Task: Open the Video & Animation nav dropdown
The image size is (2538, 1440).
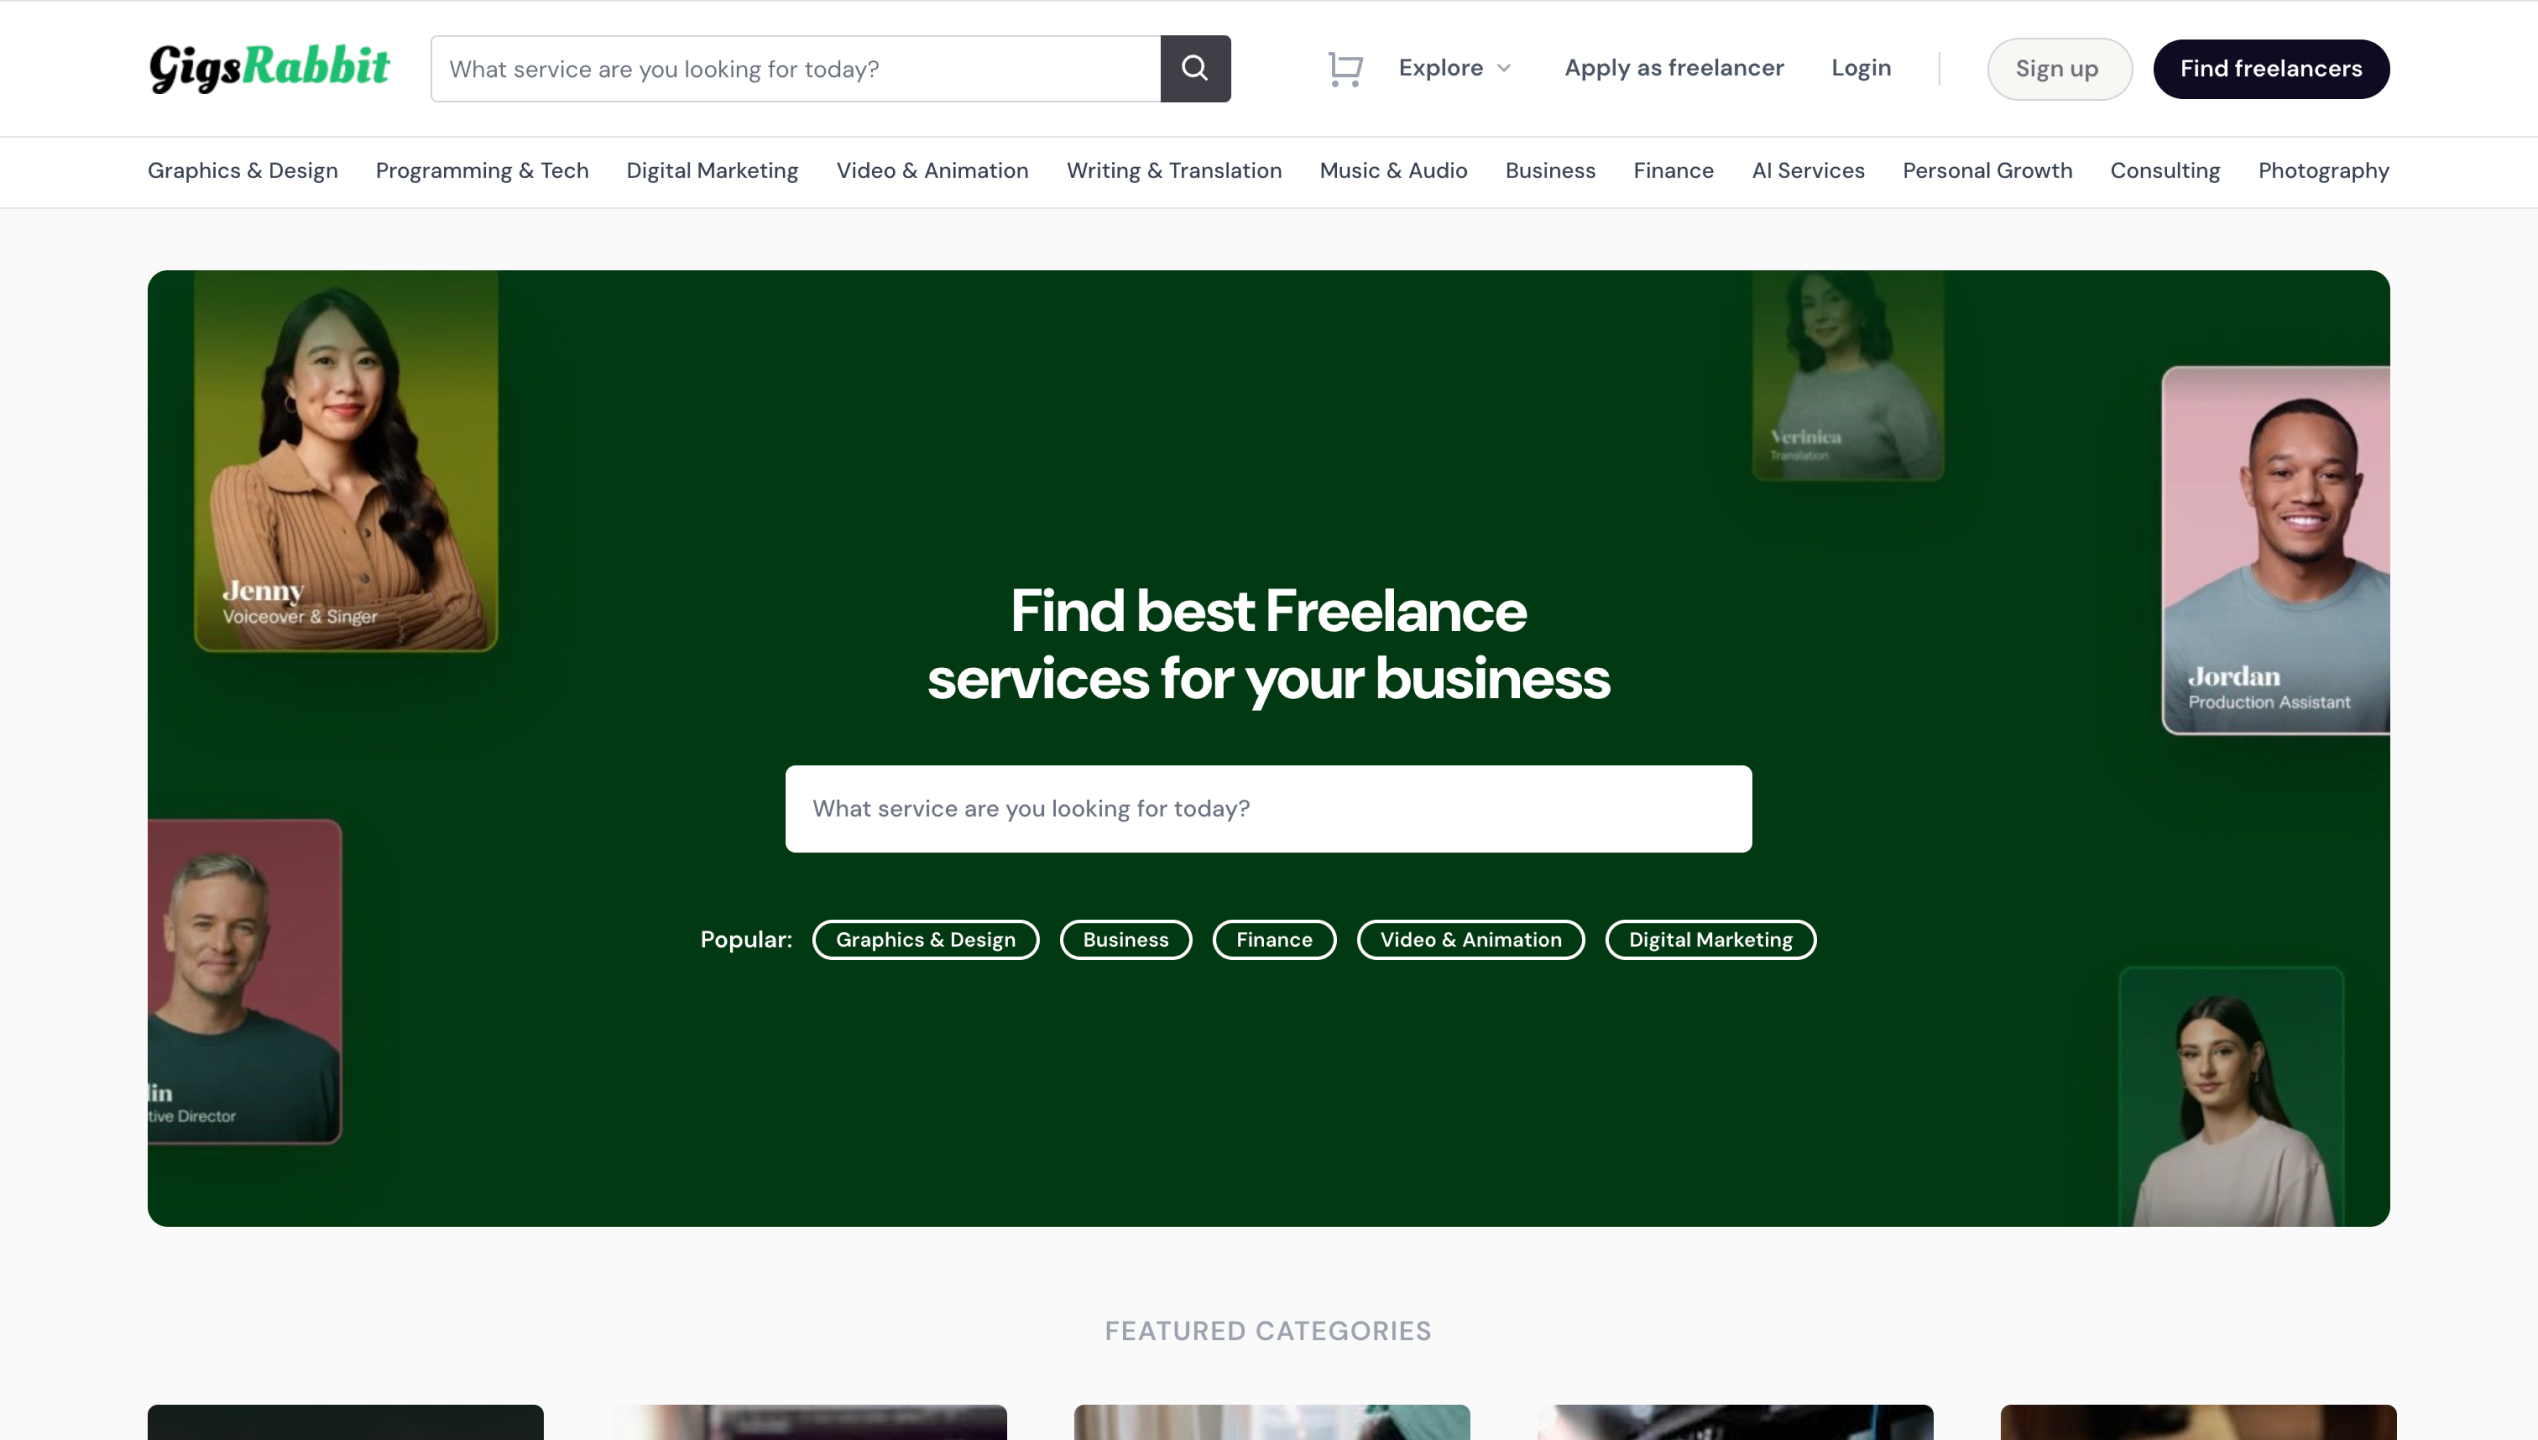Action: point(931,171)
